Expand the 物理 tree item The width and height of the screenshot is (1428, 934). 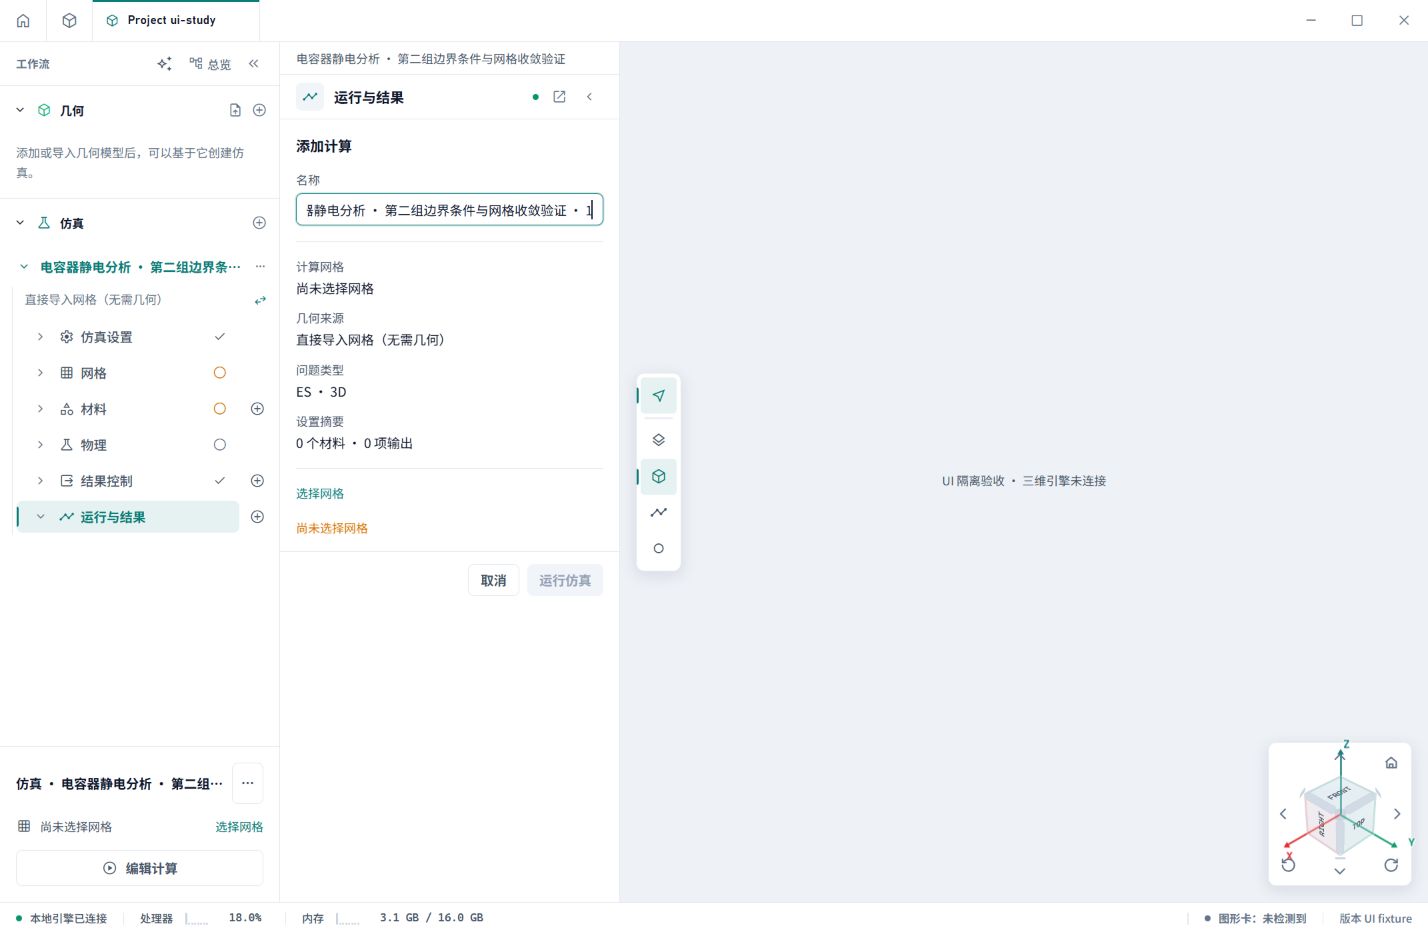(x=40, y=445)
